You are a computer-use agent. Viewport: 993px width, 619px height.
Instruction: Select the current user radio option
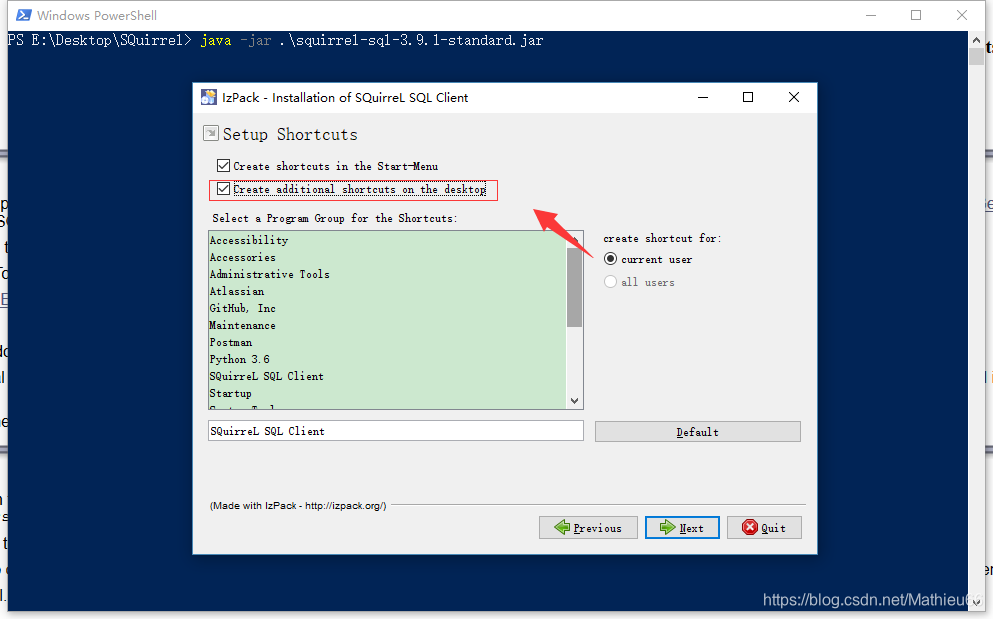610,258
